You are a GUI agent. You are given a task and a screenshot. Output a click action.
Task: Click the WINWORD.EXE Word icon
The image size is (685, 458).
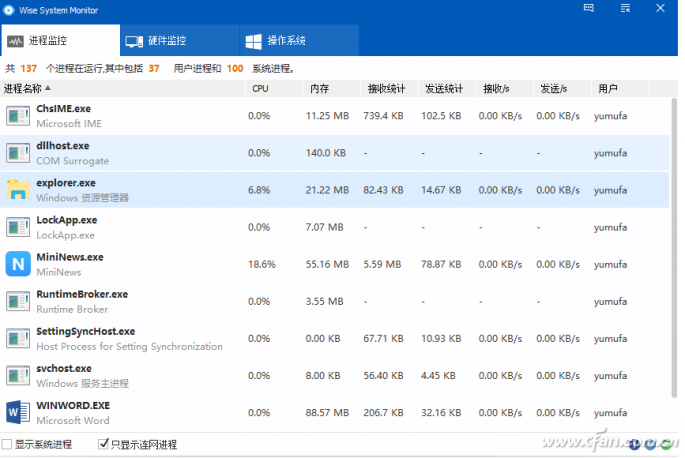click(x=18, y=412)
